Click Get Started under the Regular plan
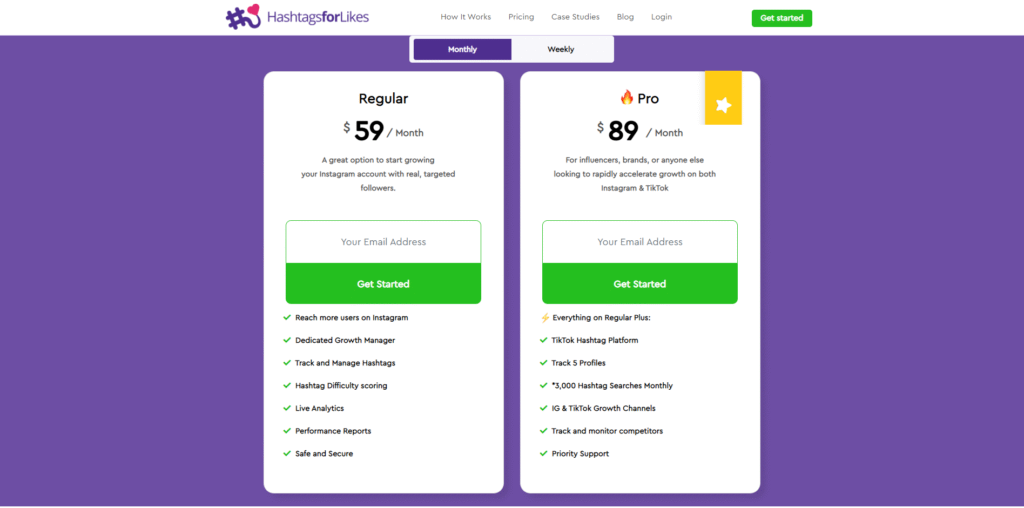The width and height of the screenshot is (1024, 508). coord(383,284)
